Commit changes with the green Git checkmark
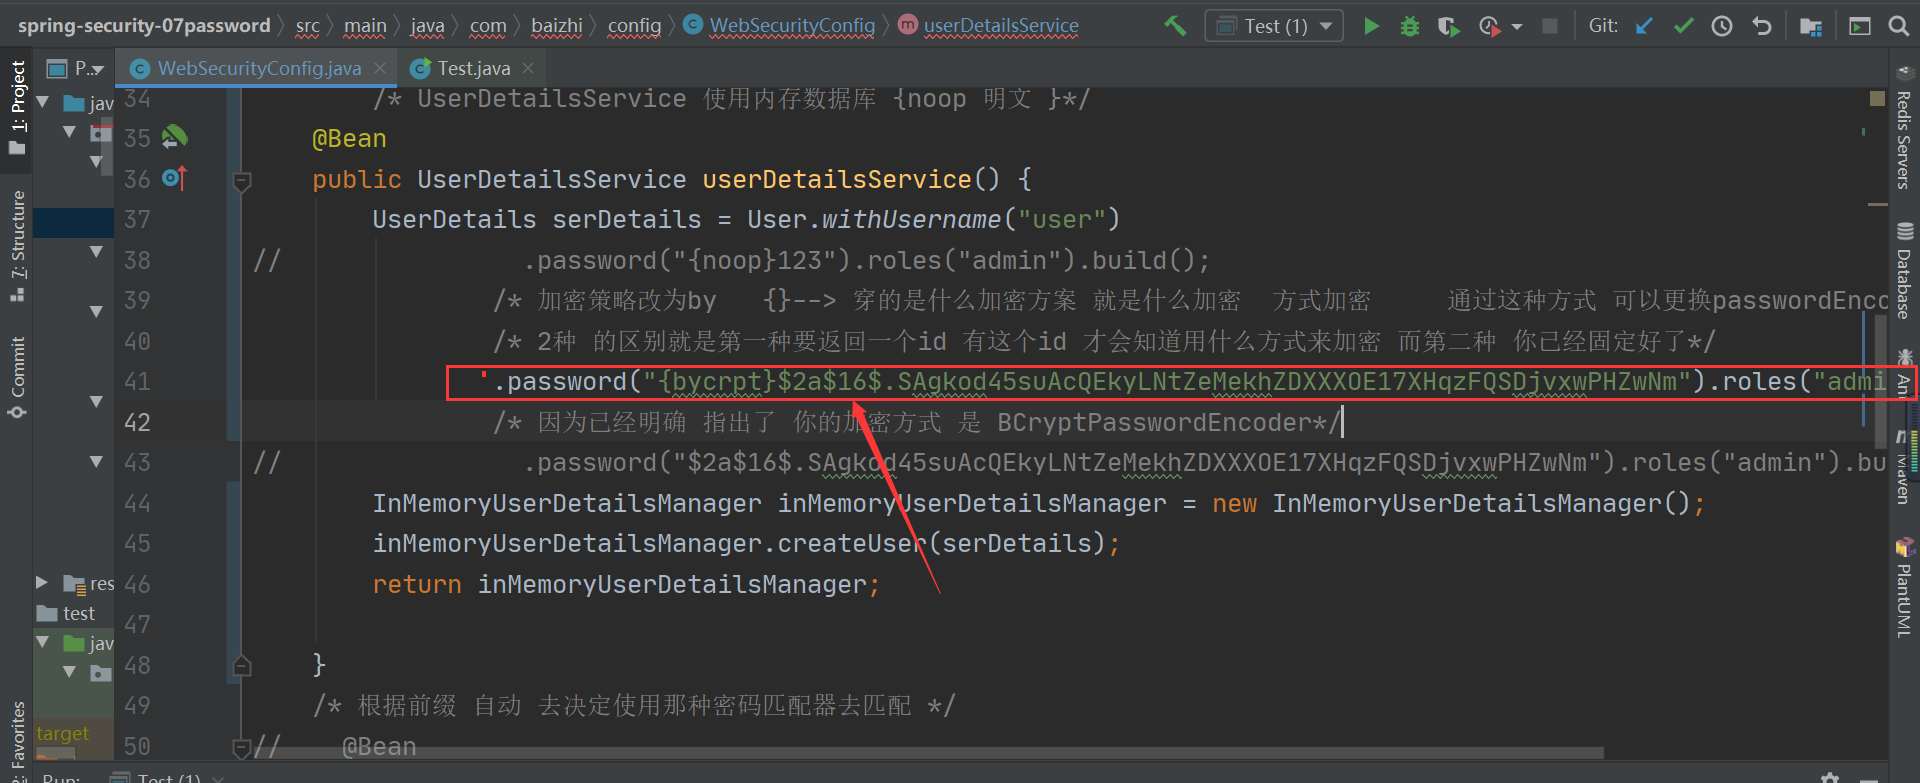Screen dimensions: 1920x783 [1684, 26]
